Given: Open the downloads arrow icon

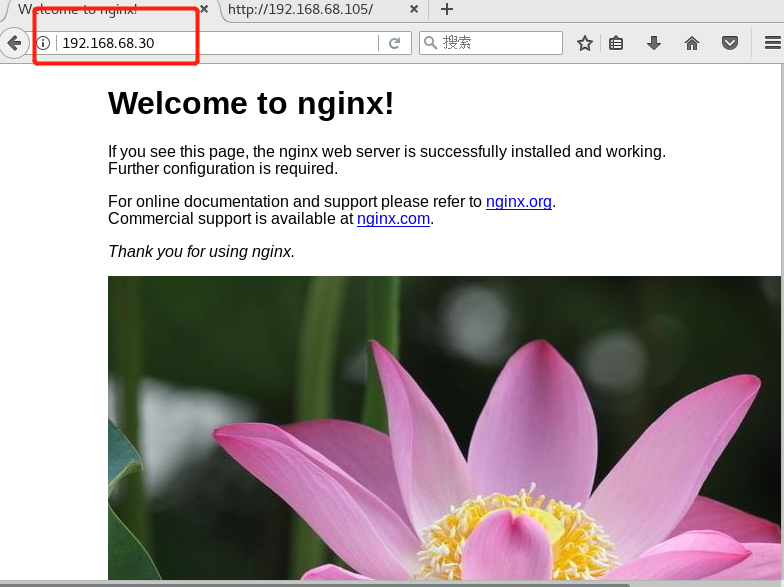Looking at the screenshot, I should pyautogui.click(x=654, y=43).
